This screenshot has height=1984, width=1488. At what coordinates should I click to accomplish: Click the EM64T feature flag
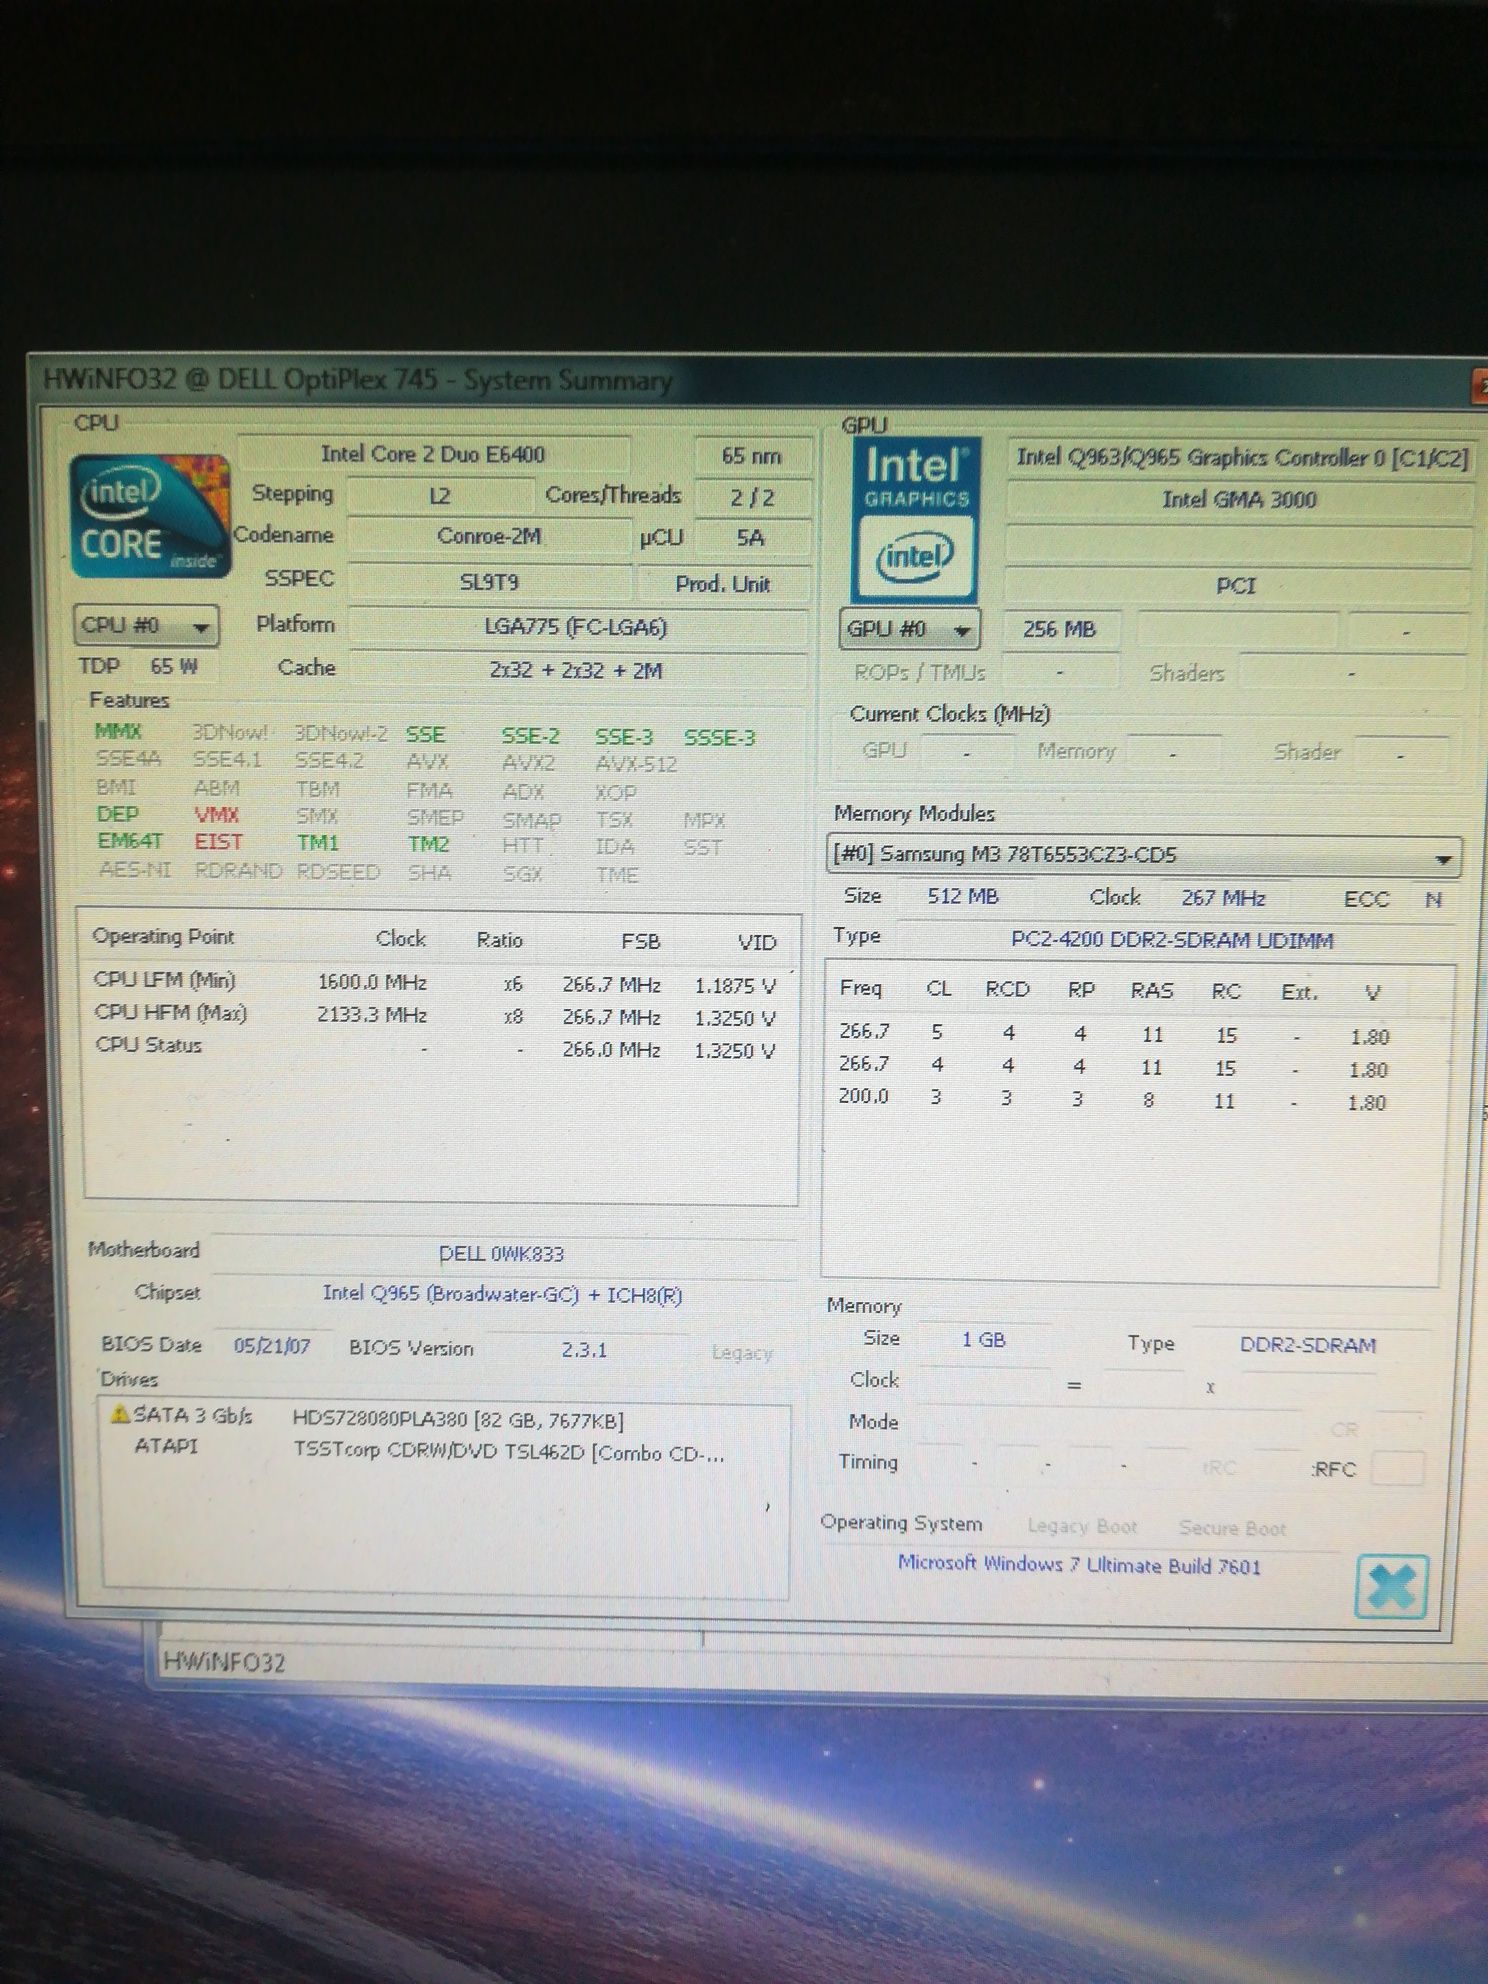(x=129, y=841)
